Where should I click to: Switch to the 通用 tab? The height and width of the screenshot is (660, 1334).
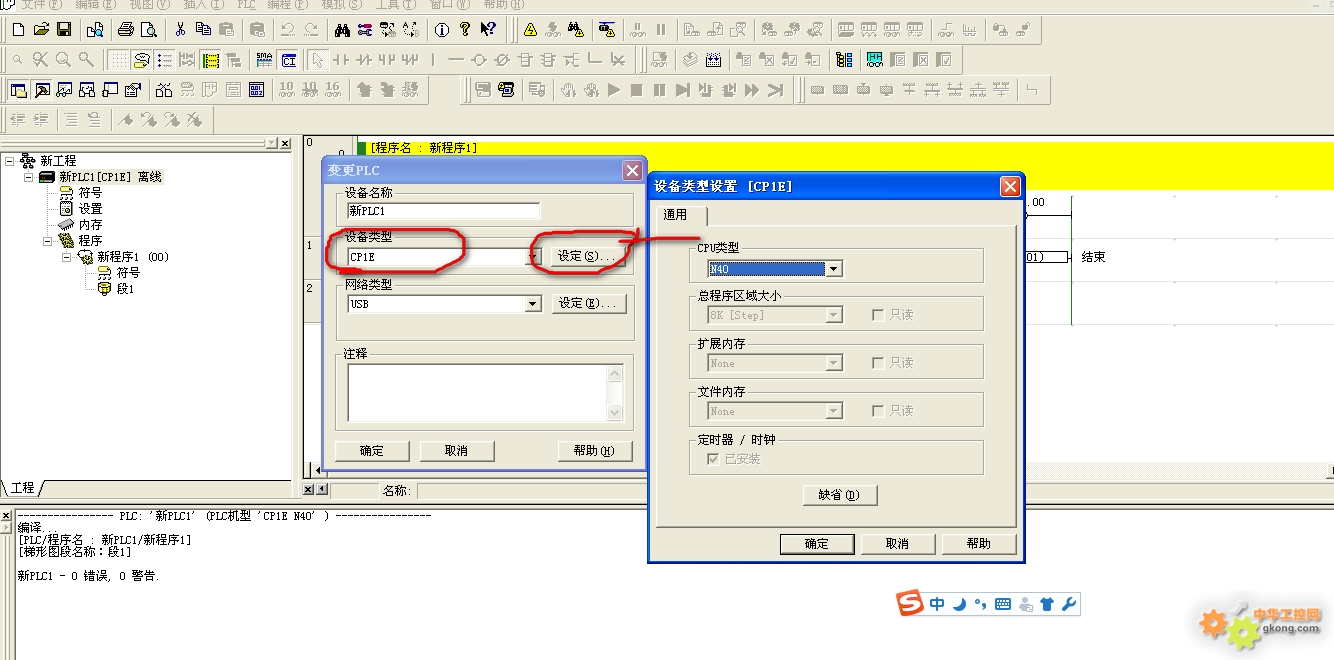[x=676, y=215]
